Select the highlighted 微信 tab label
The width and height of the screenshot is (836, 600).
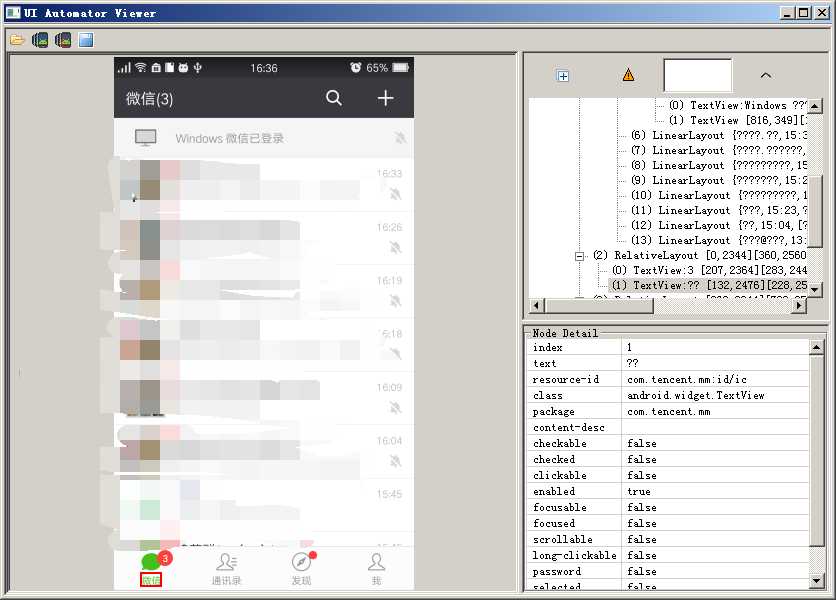point(151,580)
